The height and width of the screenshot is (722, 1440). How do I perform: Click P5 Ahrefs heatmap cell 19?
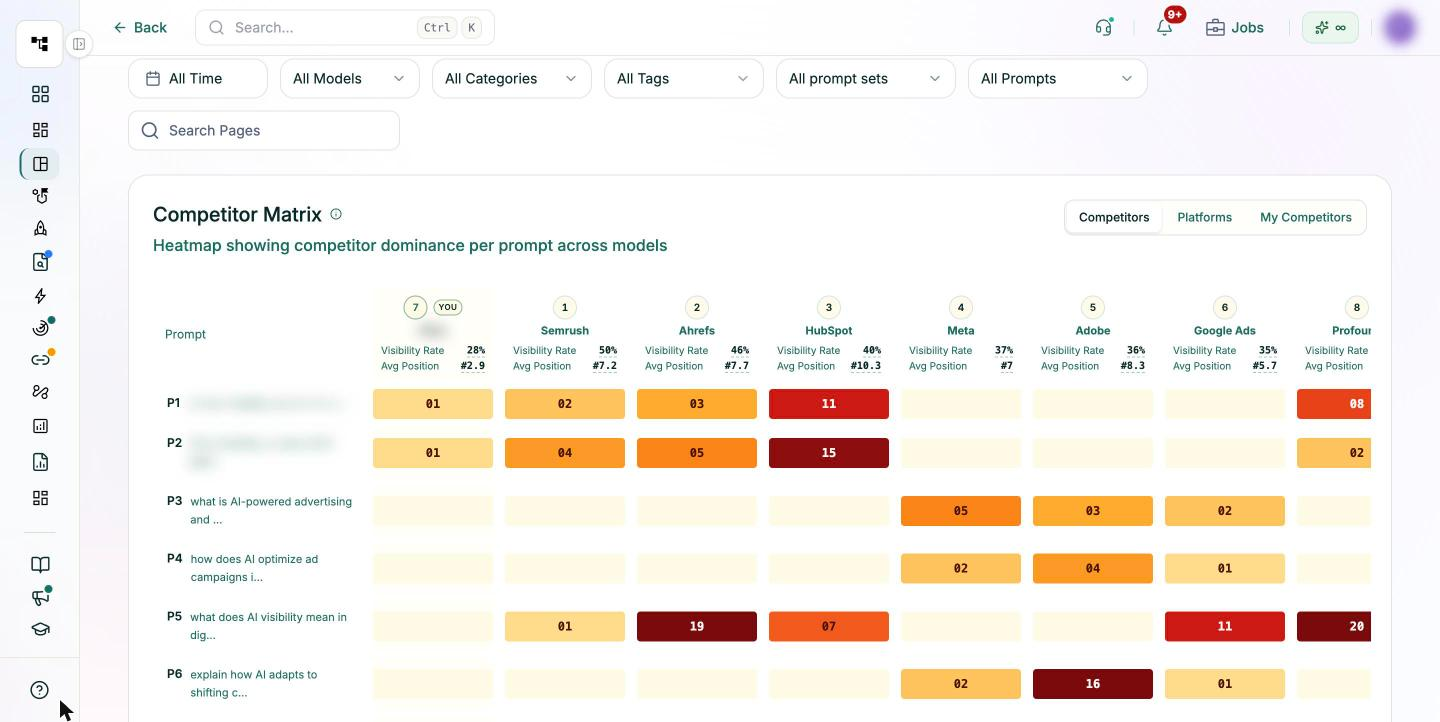pyautogui.click(x=697, y=626)
